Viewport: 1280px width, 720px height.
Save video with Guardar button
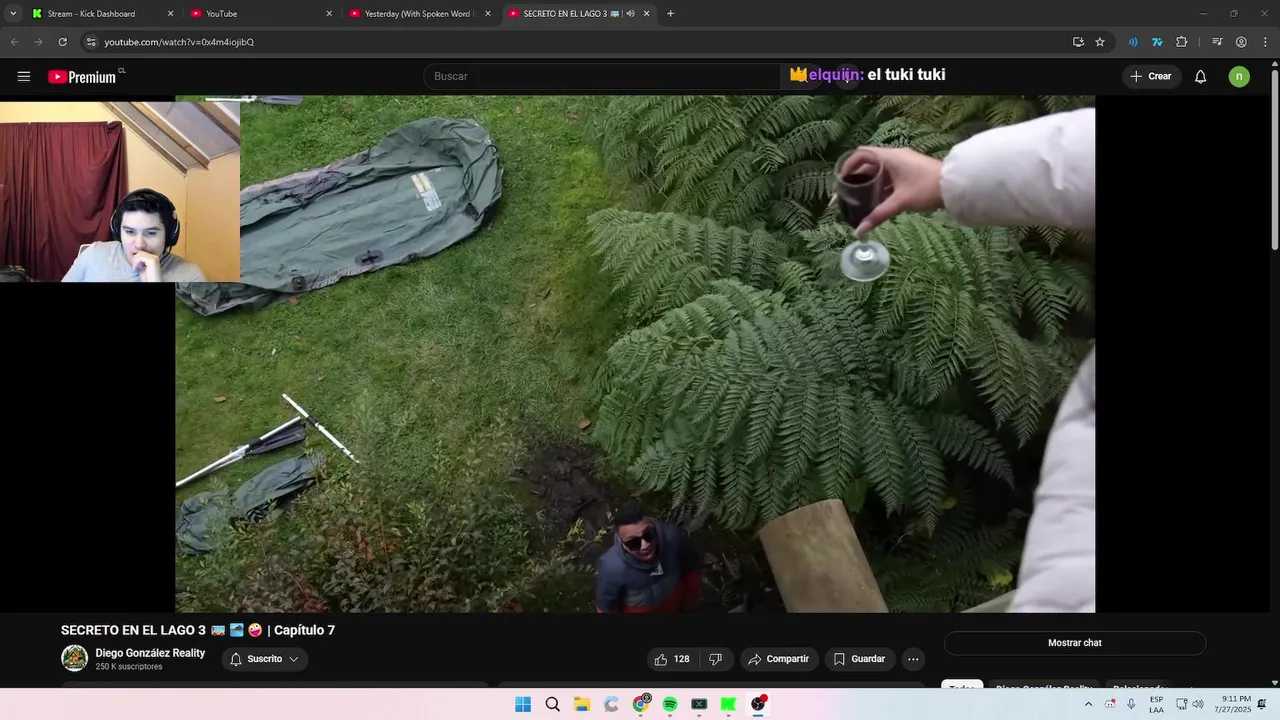860,659
